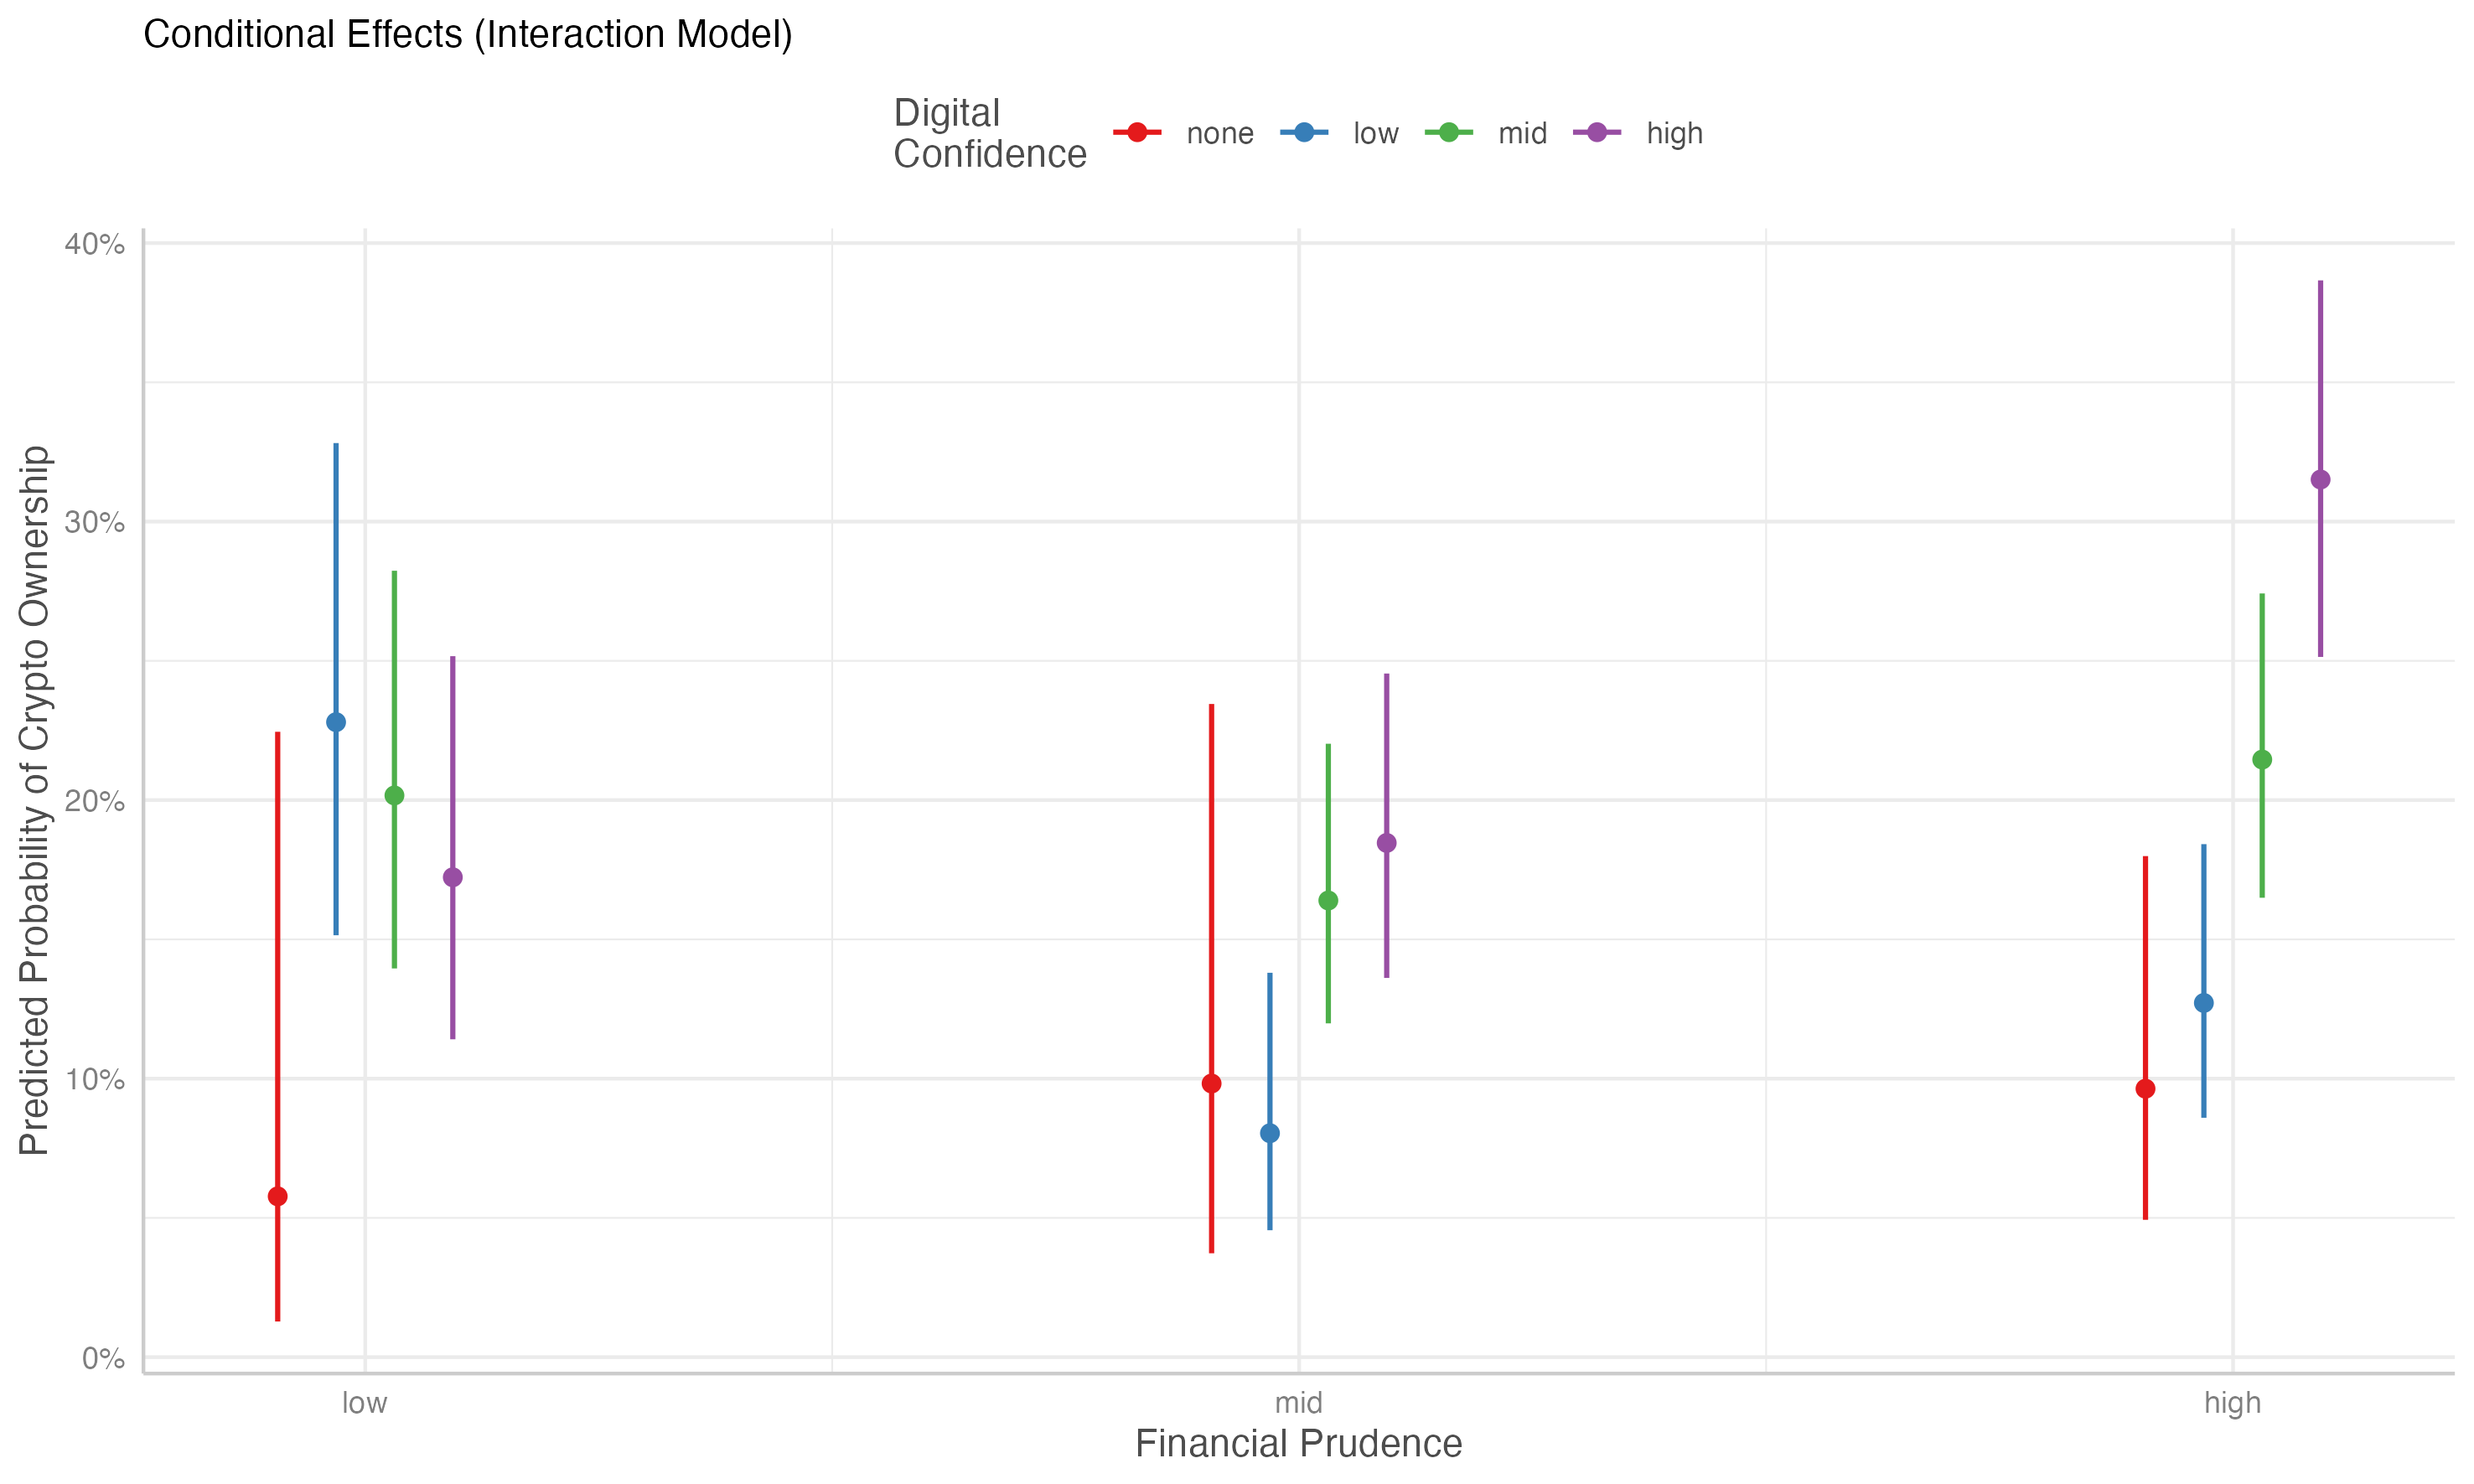
Task: Click the 'Financial Prudence' x-axis title
Action: [1298, 1444]
